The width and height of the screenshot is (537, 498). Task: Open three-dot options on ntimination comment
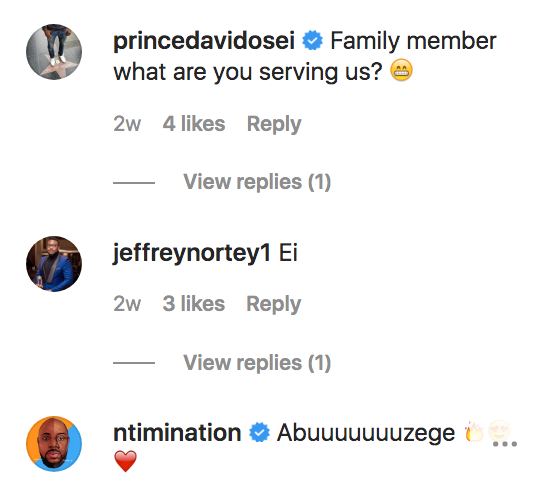[x=505, y=444]
